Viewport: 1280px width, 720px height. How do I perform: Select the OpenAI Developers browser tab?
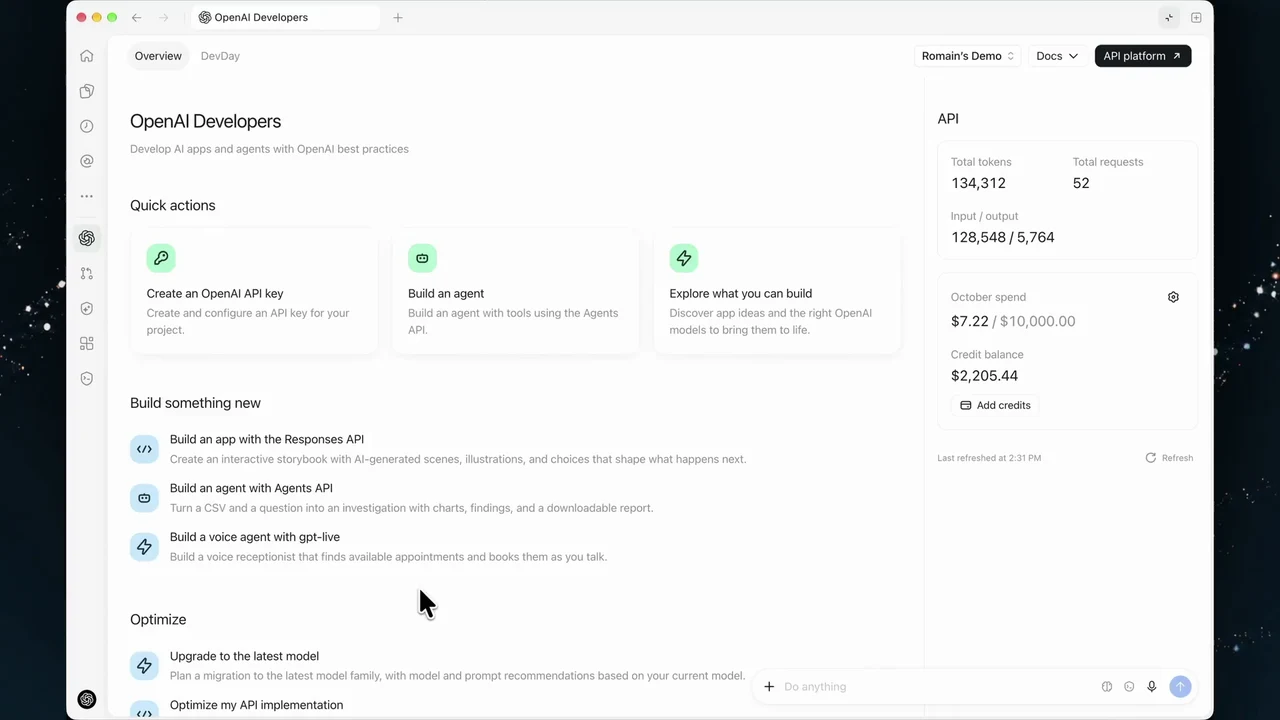(x=286, y=17)
